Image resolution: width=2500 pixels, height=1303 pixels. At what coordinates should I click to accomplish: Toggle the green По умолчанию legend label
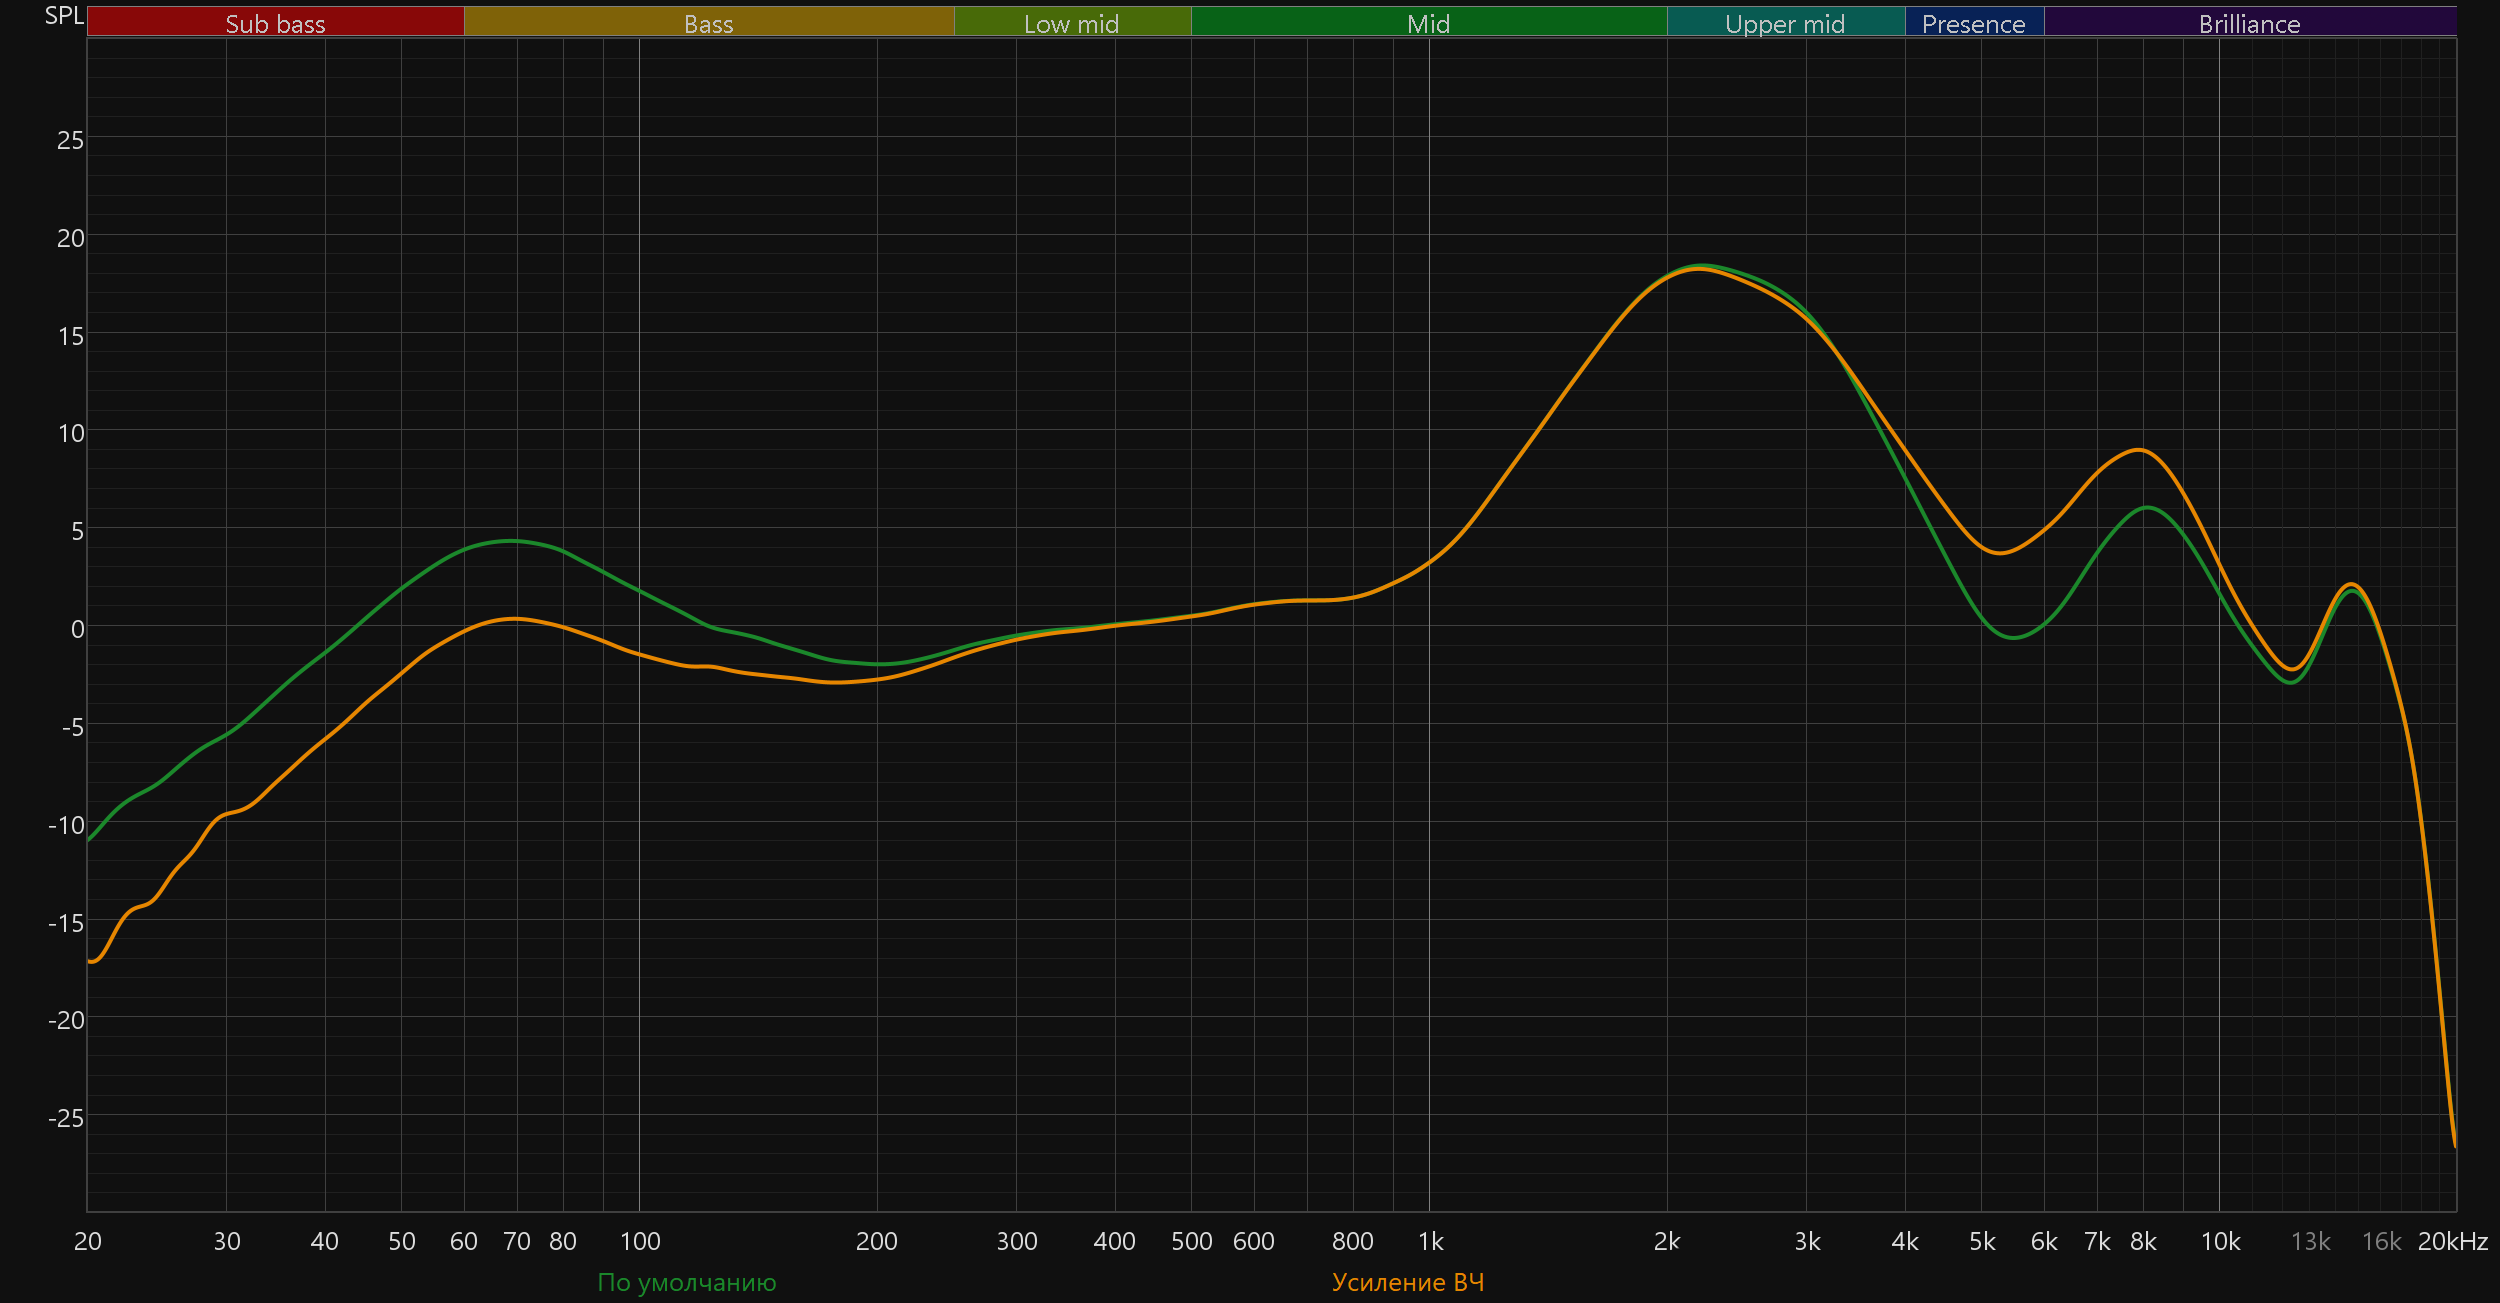click(686, 1282)
